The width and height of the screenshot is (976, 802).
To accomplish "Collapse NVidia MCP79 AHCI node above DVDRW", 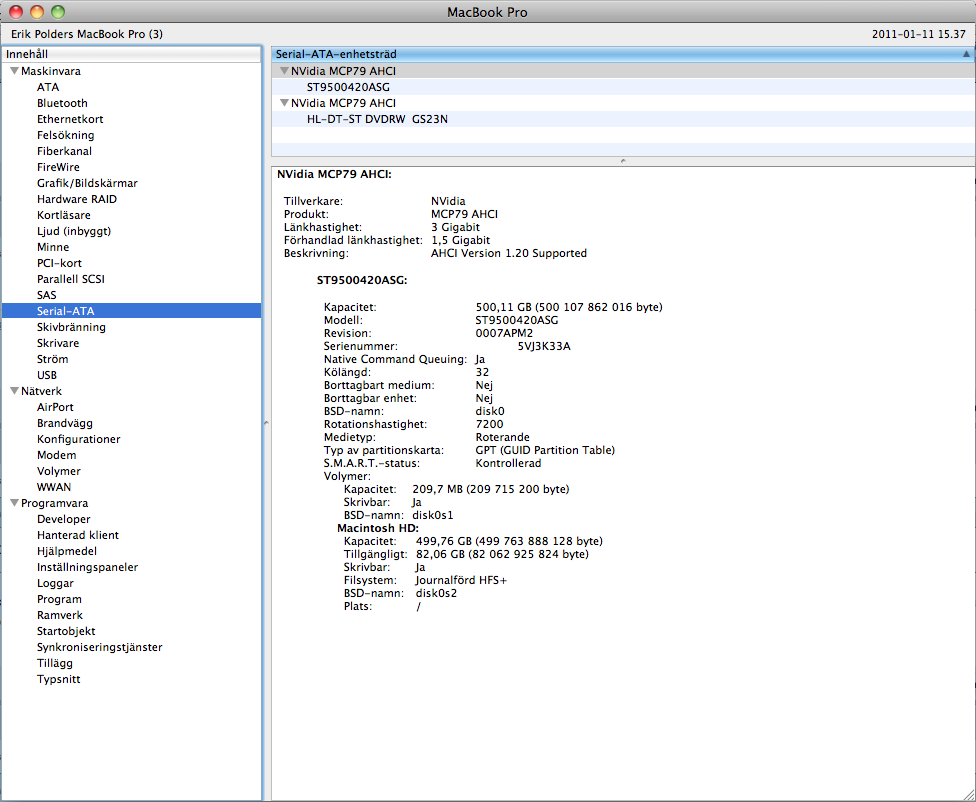I will pyautogui.click(x=284, y=103).
